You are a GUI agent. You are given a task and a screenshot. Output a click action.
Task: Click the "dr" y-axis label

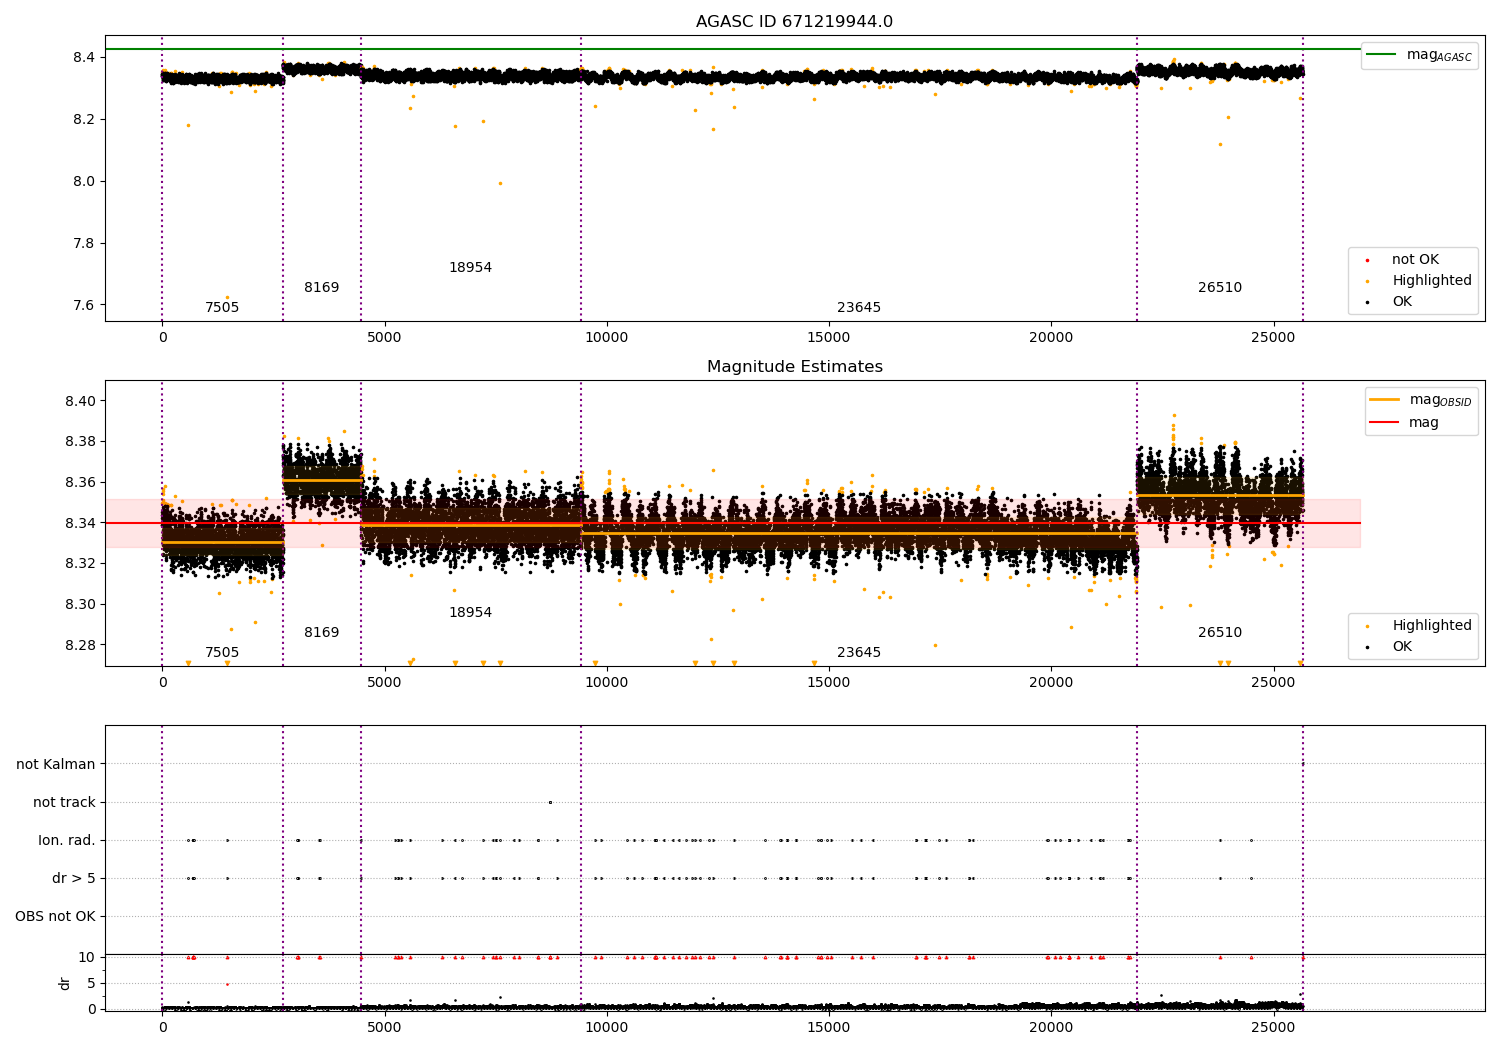(65, 983)
